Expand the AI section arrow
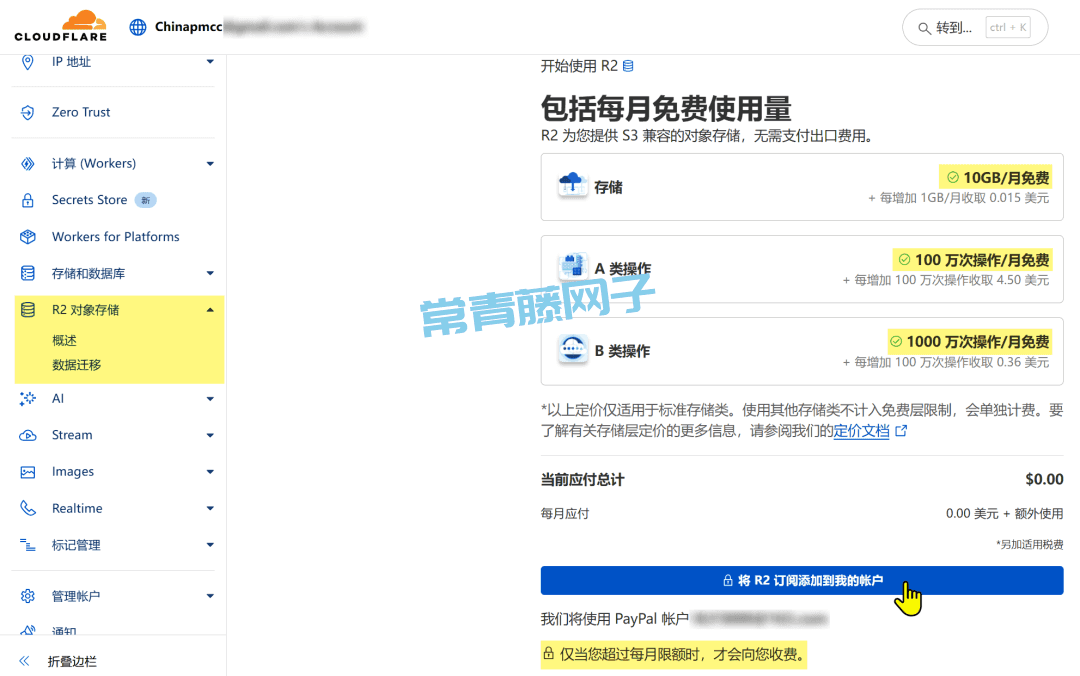1080x676 pixels. (210, 399)
